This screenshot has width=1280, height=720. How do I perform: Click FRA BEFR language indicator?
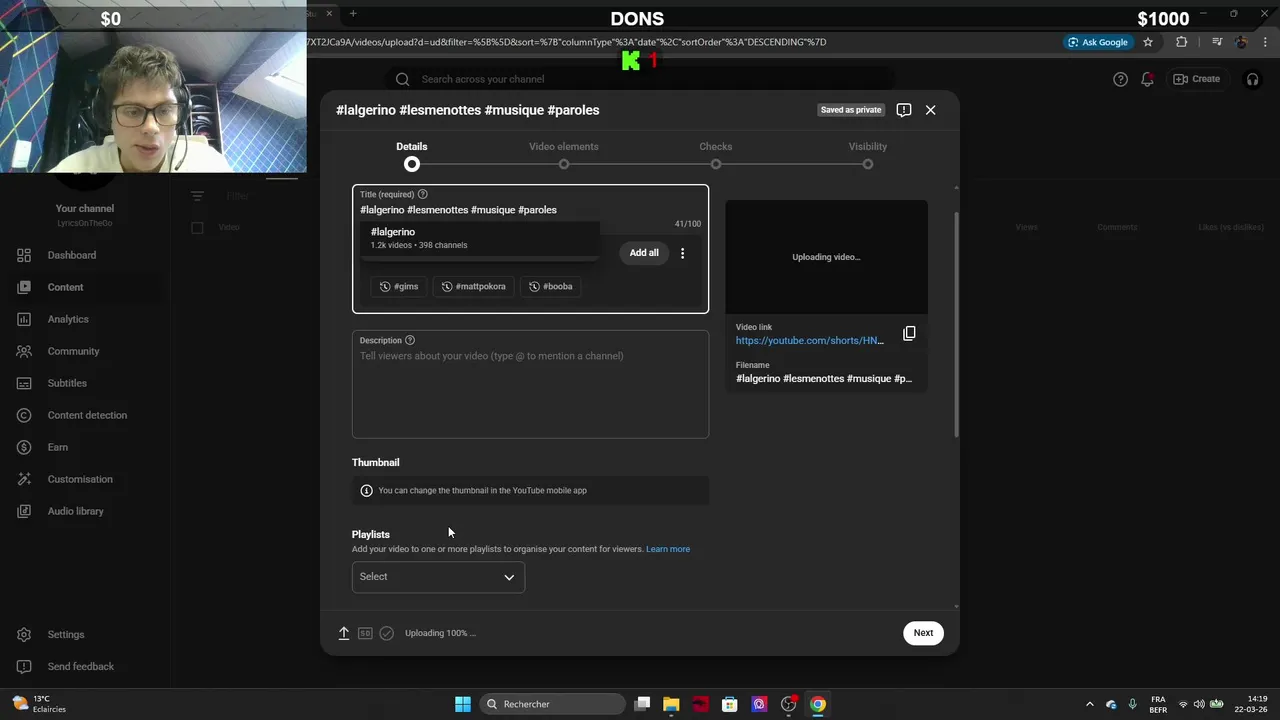1158,704
